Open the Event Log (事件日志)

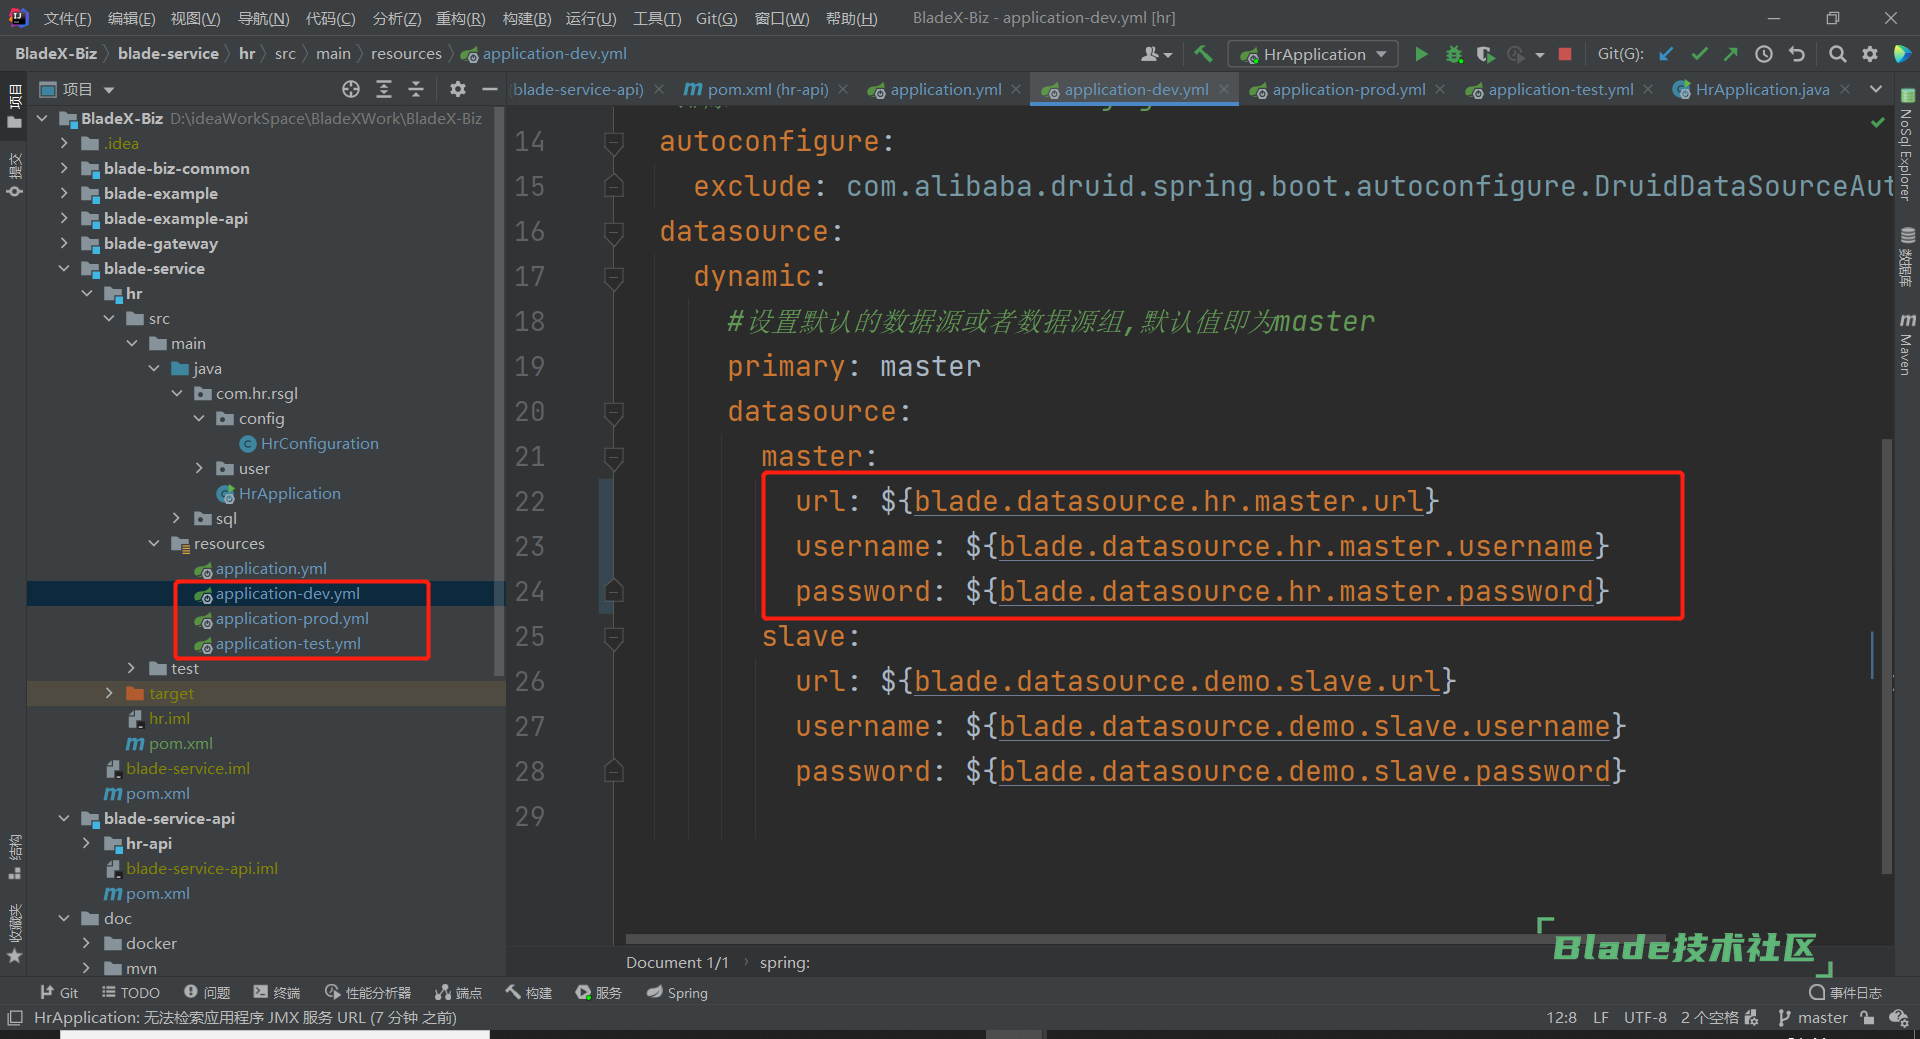(x=1846, y=992)
